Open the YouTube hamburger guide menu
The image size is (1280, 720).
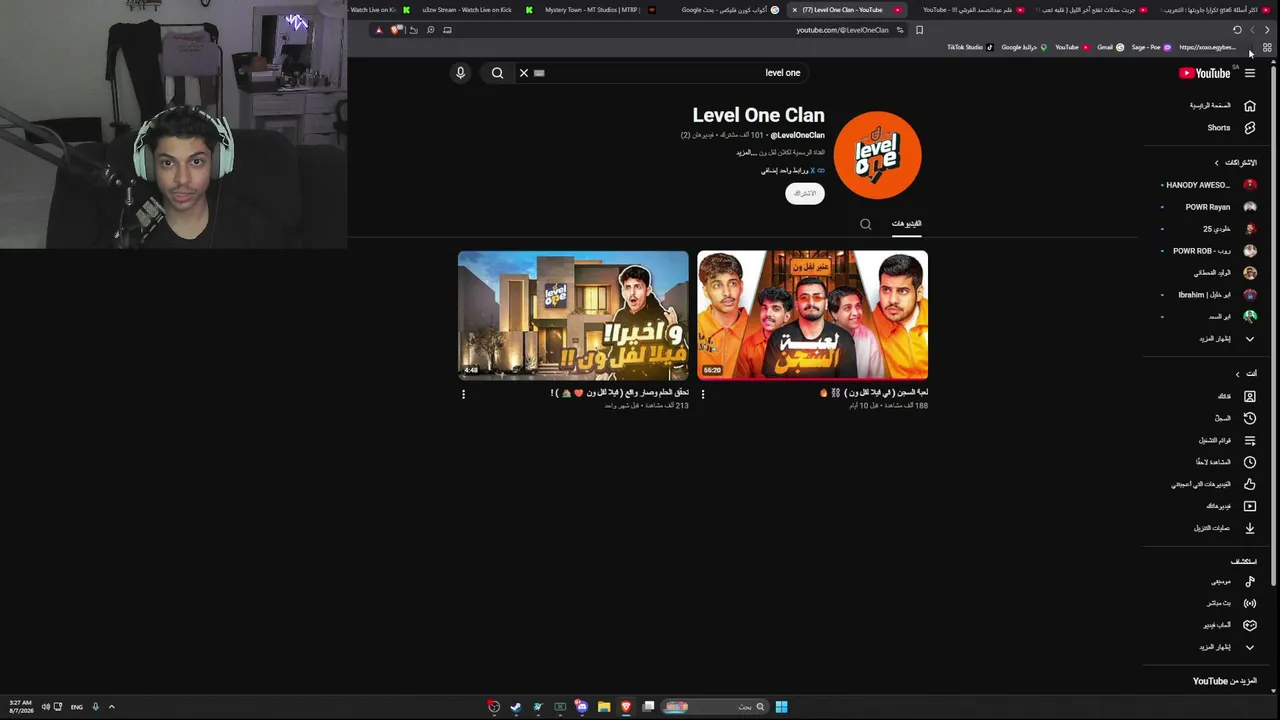(x=1249, y=73)
